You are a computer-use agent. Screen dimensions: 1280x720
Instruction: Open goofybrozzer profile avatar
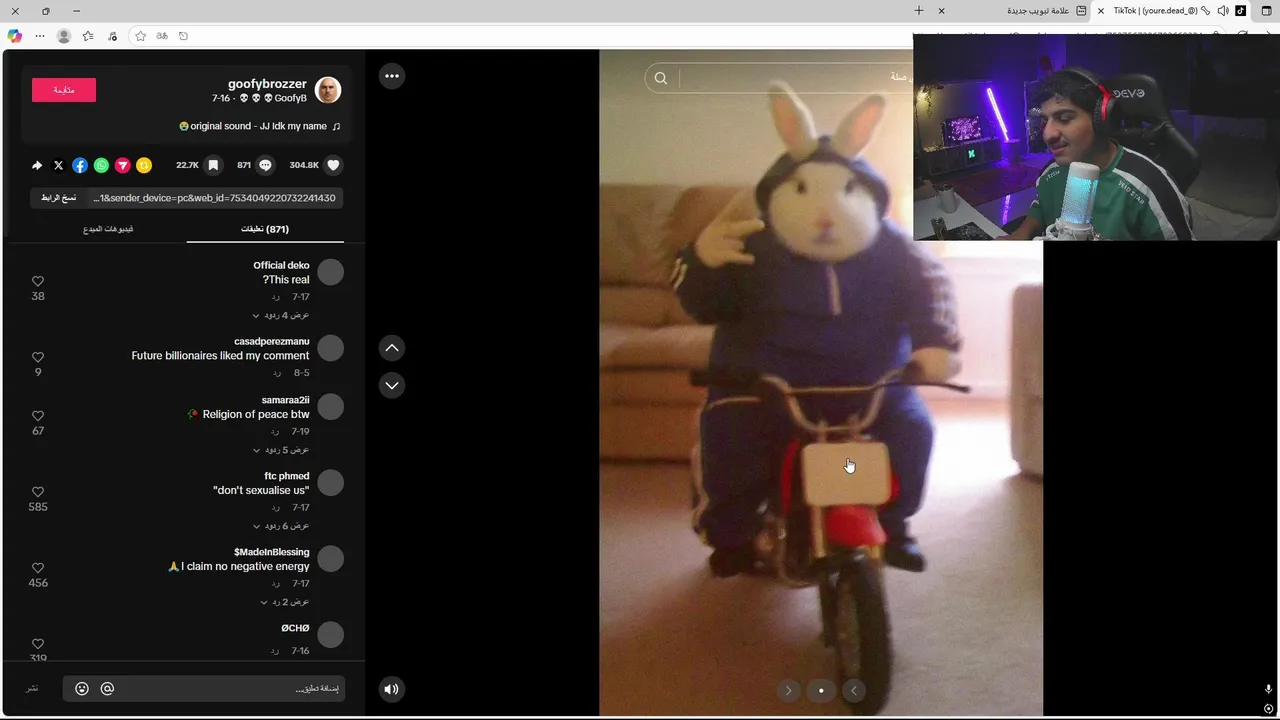point(328,90)
